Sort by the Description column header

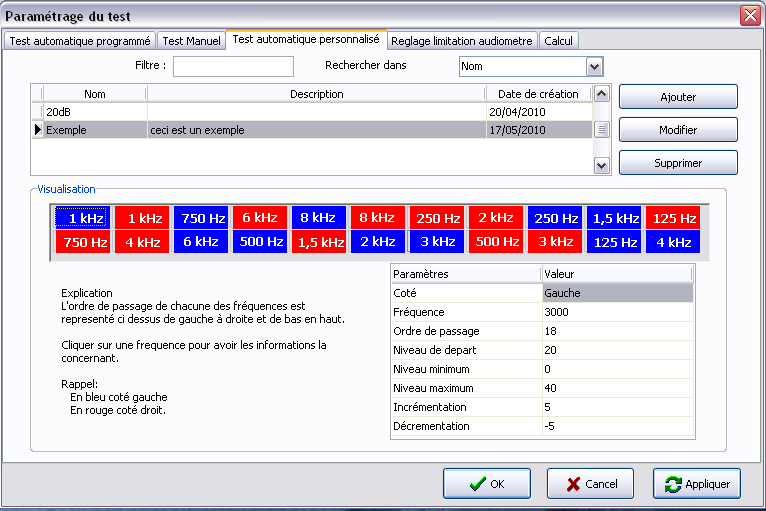click(317, 94)
